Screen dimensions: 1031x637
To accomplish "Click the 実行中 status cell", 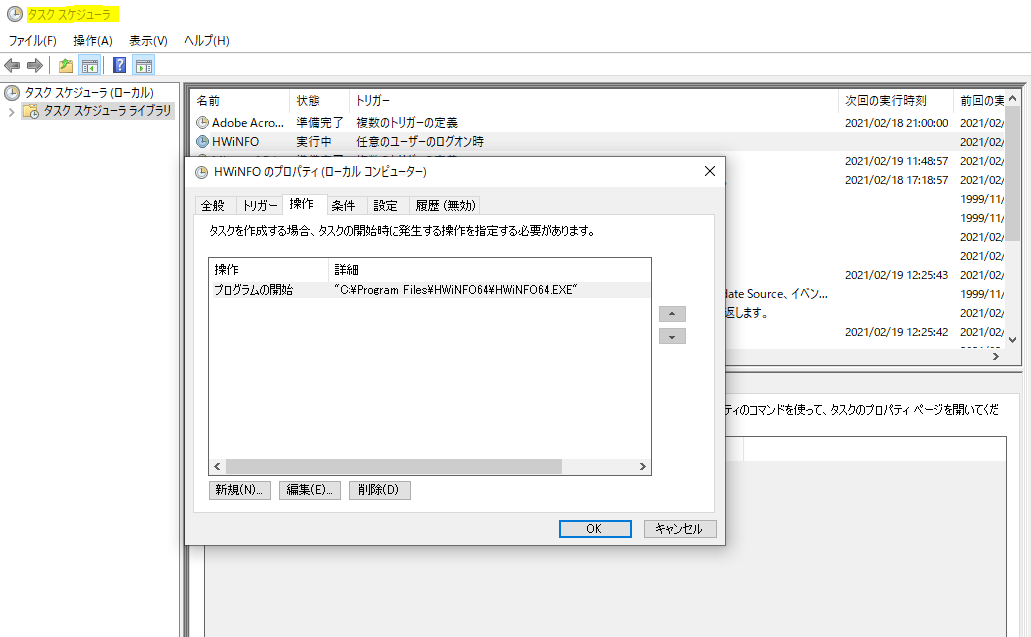I will click(x=314, y=141).
